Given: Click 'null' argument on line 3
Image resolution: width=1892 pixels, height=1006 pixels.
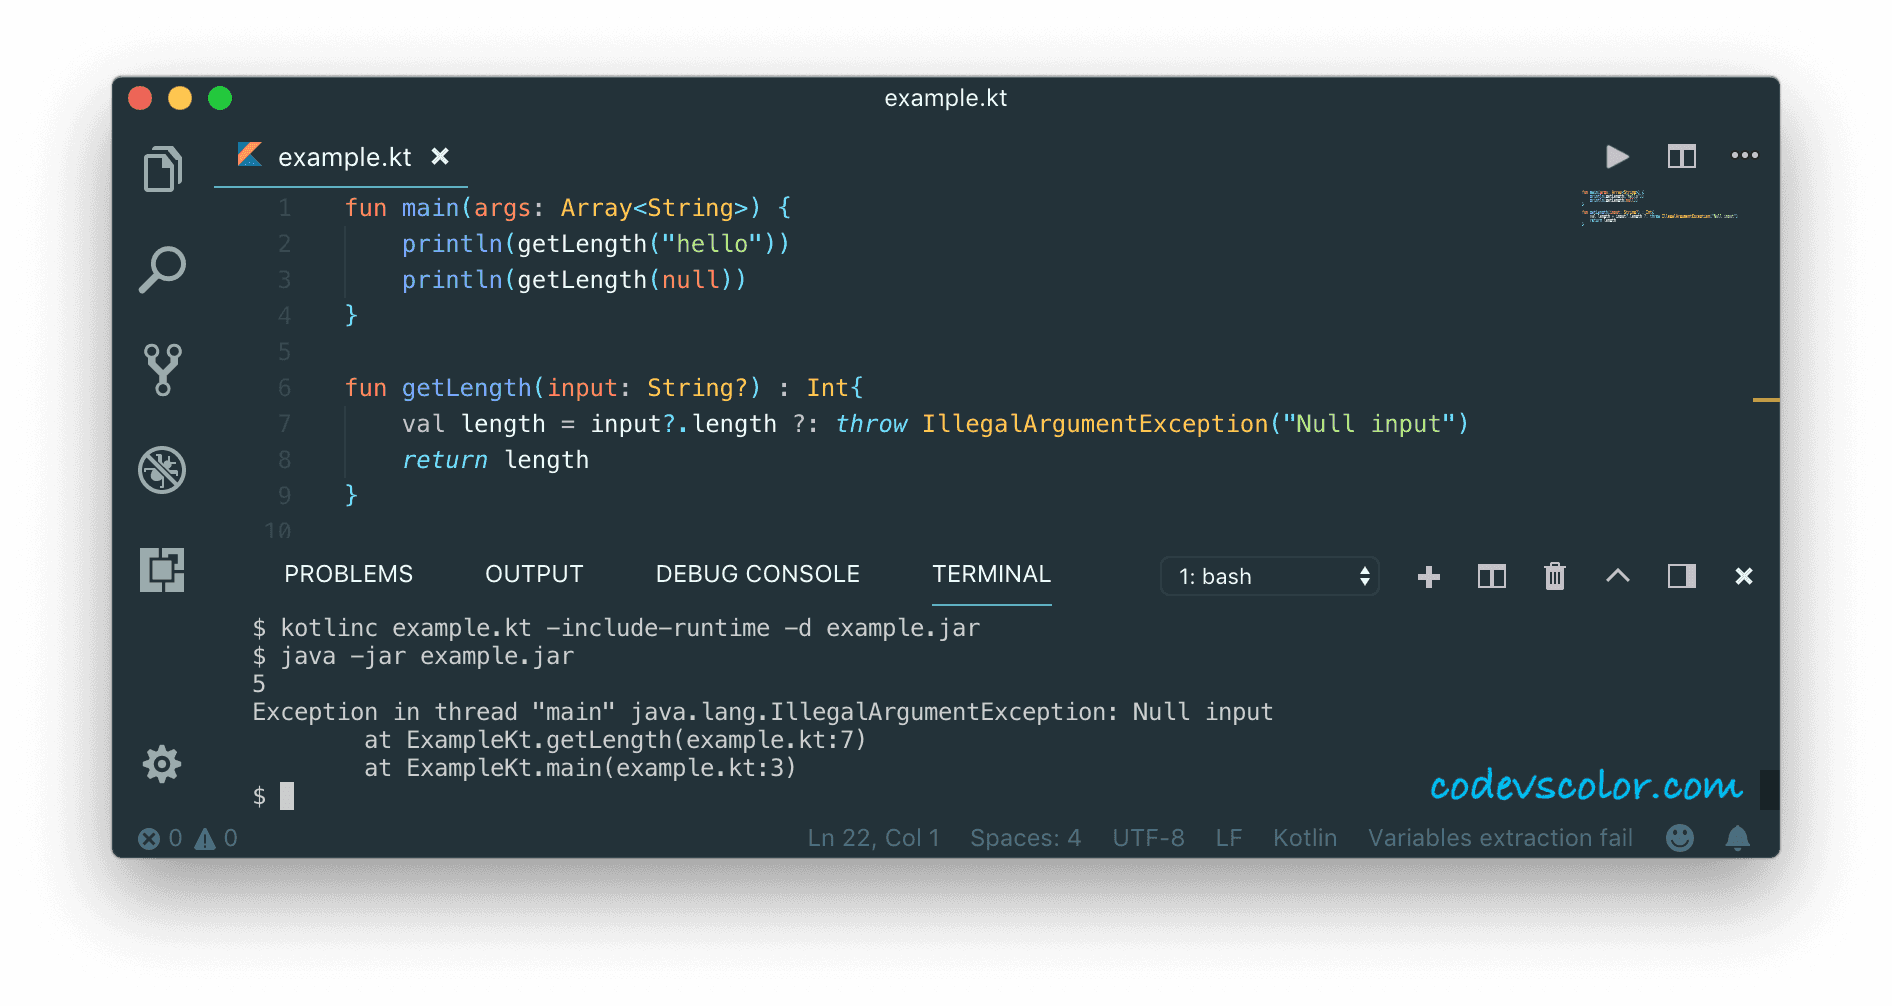Looking at the screenshot, I should (690, 280).
